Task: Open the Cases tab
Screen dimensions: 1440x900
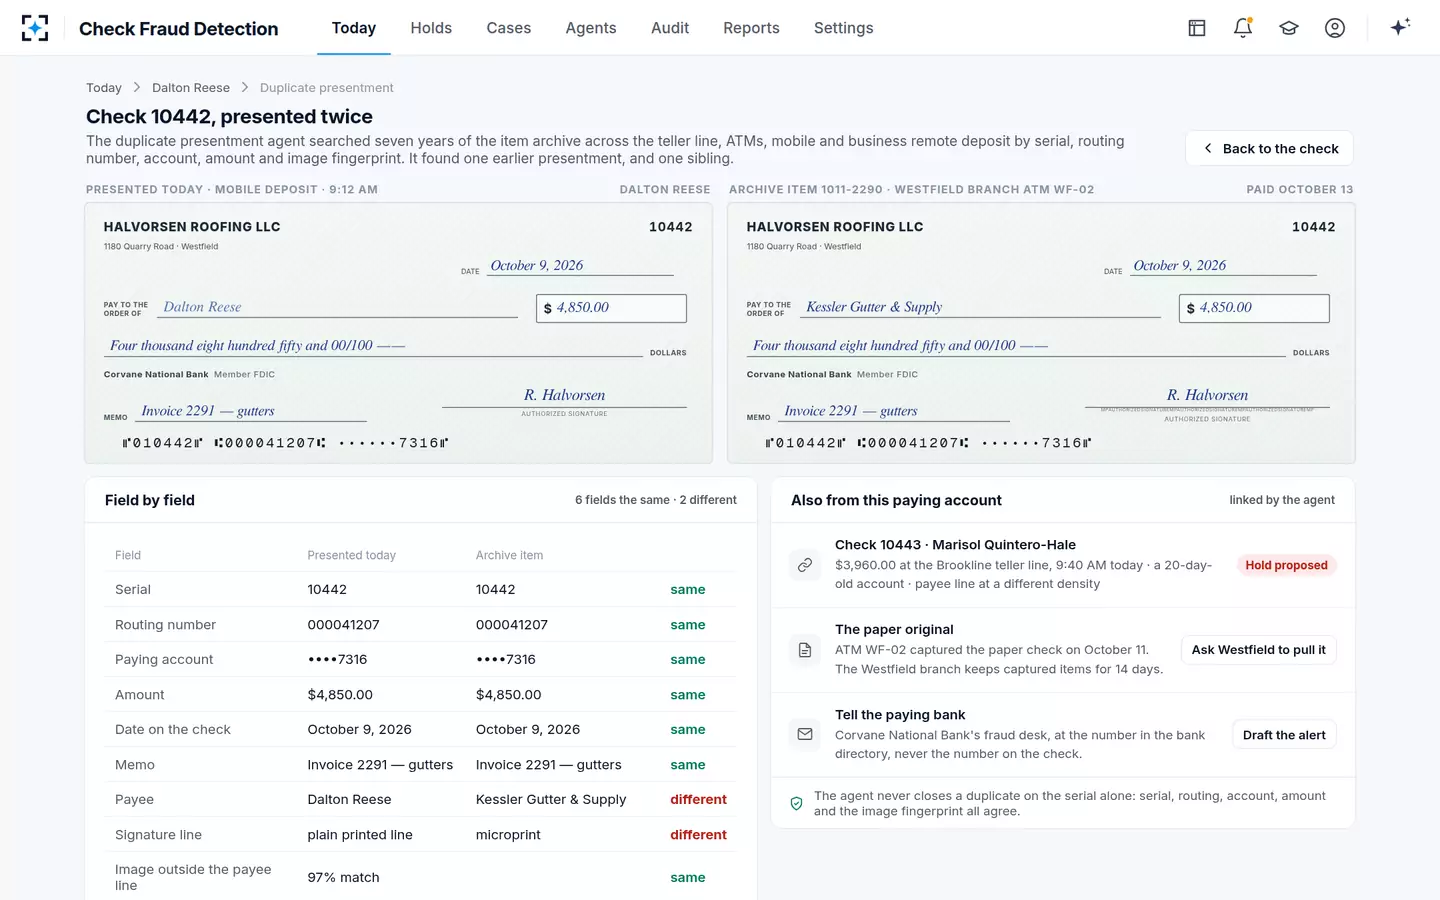Action: pos(509,28)
